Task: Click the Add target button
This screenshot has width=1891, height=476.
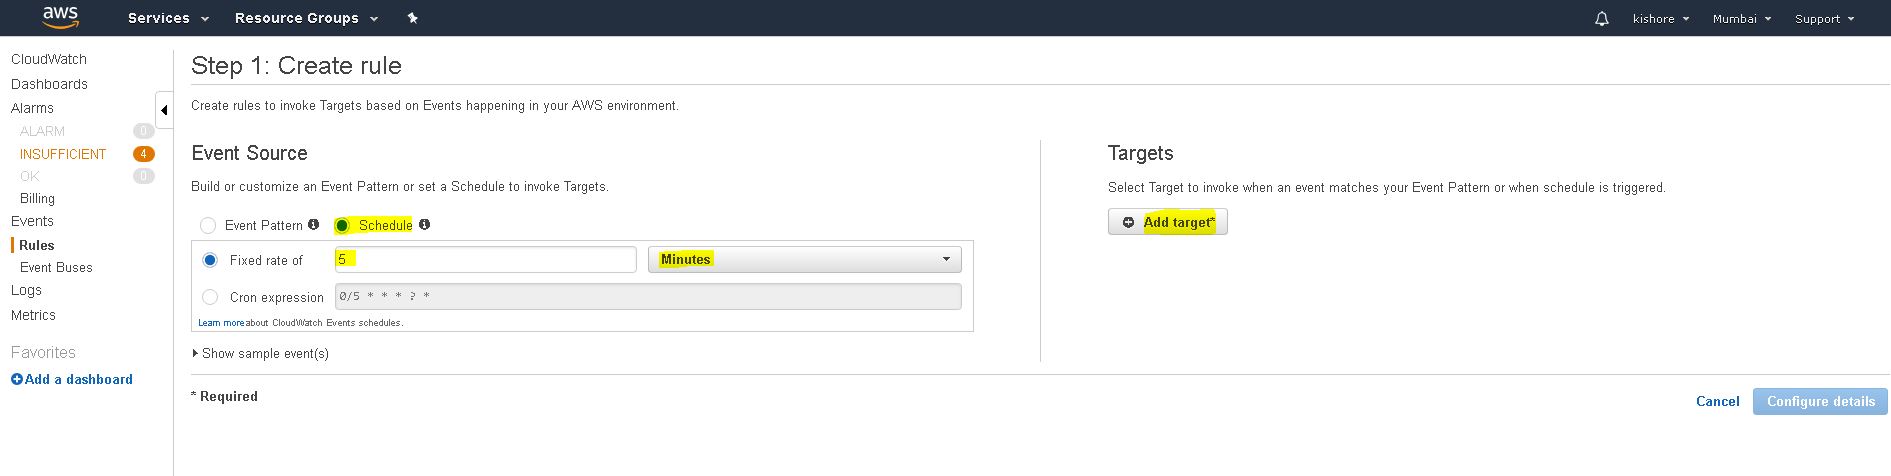Action: click(1167, 222)
